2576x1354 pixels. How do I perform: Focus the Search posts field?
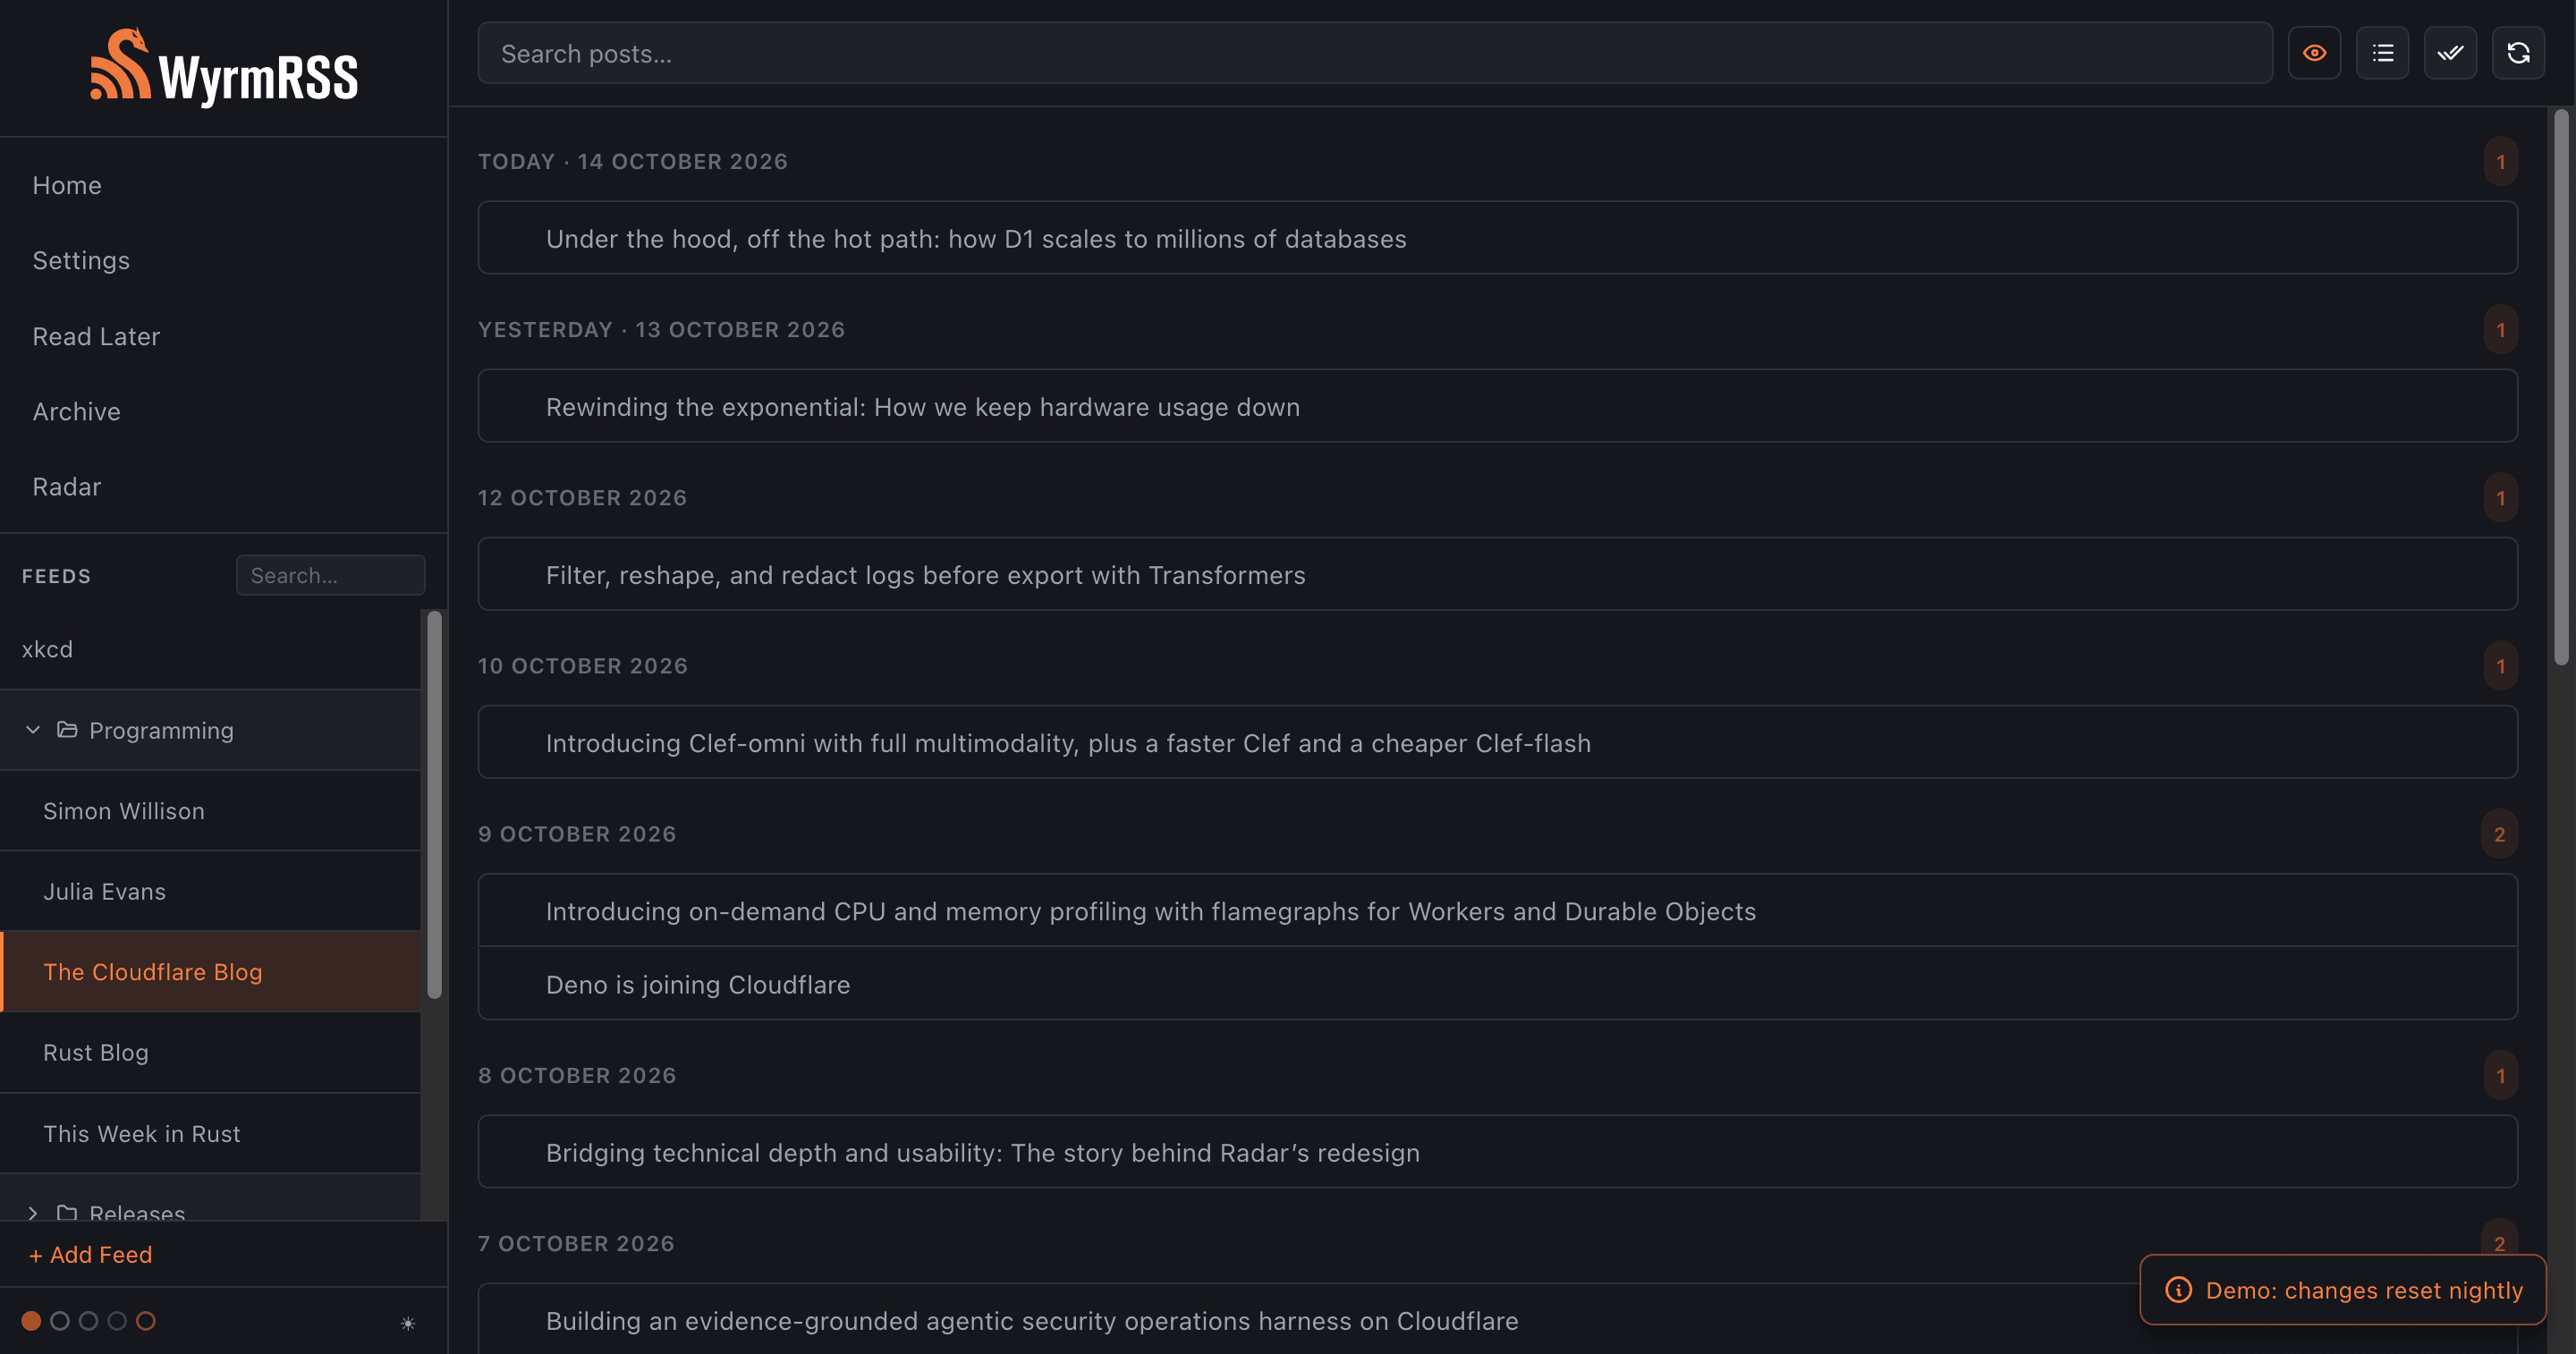click(x=1375, y=53)
